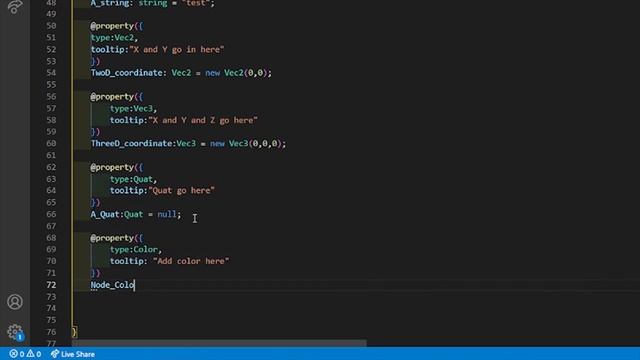The height and width of the screenshot is (360, 640).
Task: Click the errors and warnings status indicator
Action: (x=25, y=354)
